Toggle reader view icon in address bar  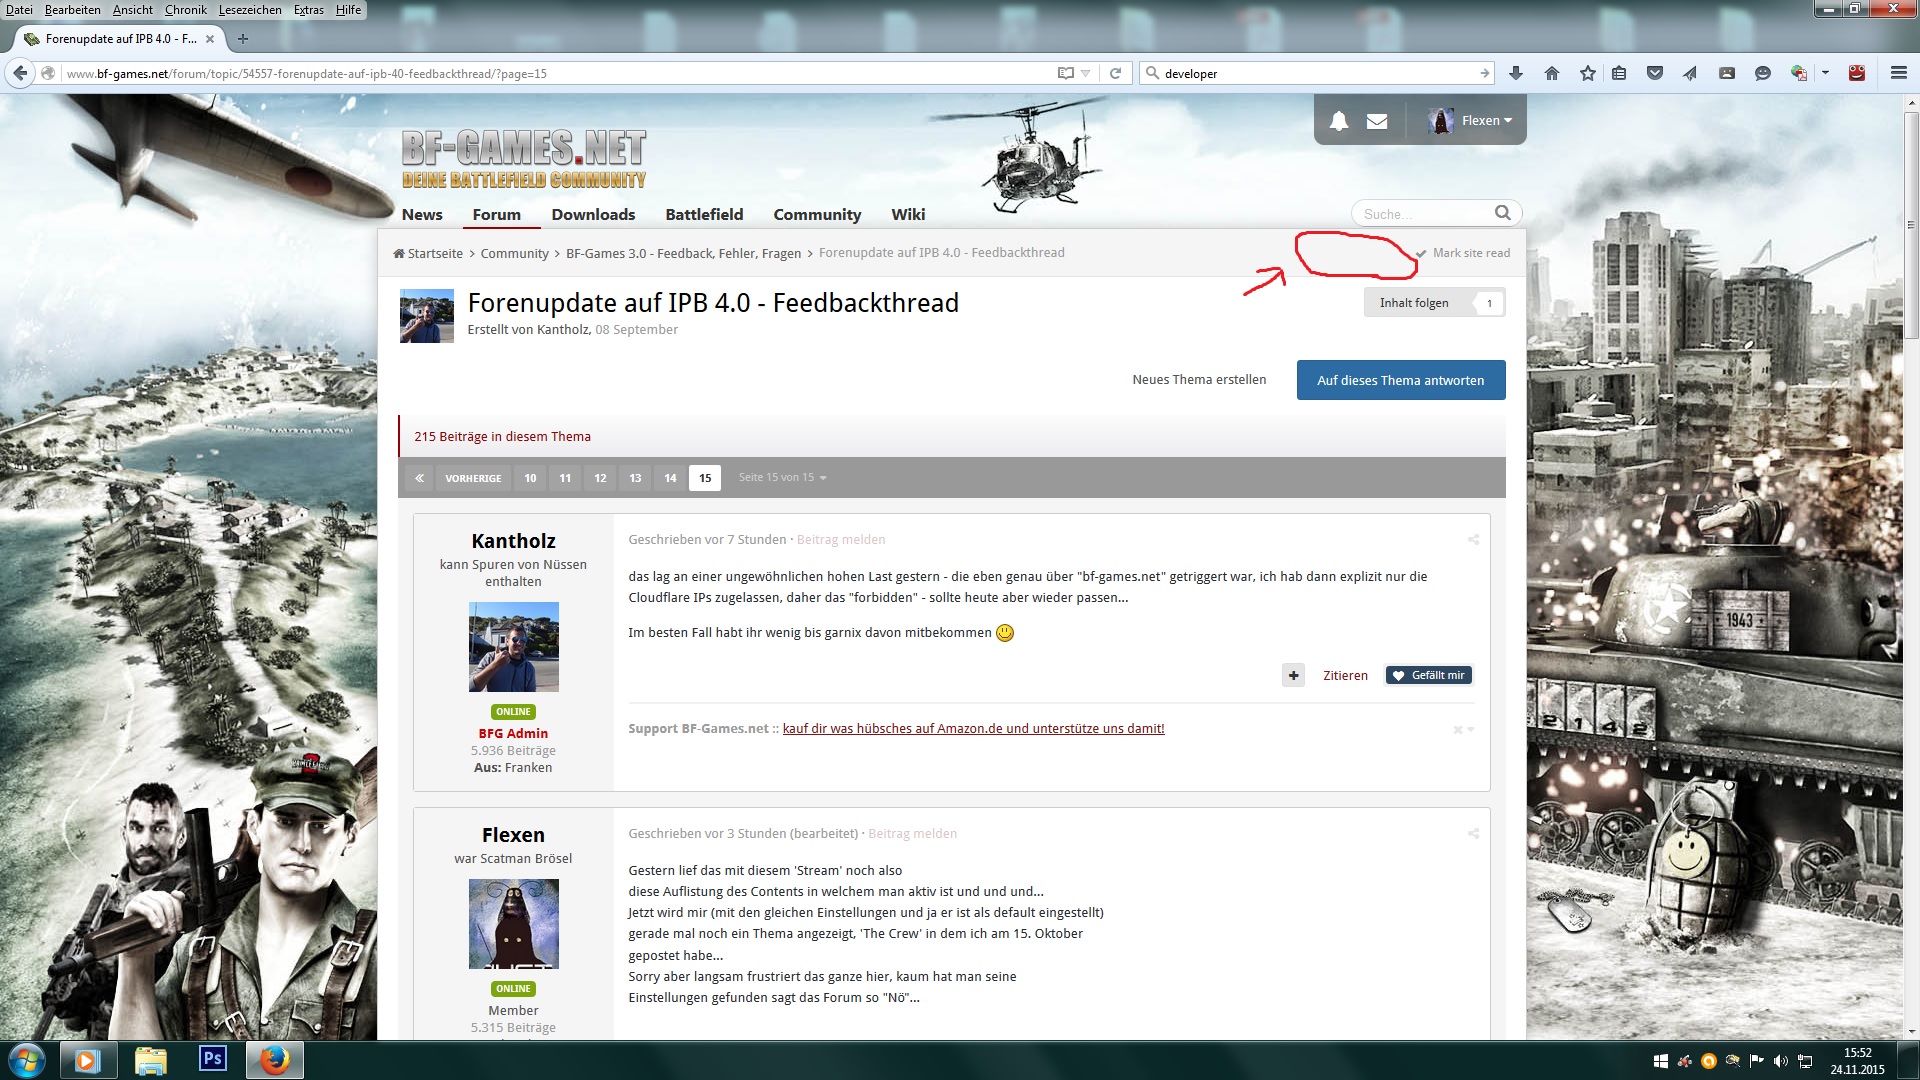pyautogui.click(x=1066, y=73)
